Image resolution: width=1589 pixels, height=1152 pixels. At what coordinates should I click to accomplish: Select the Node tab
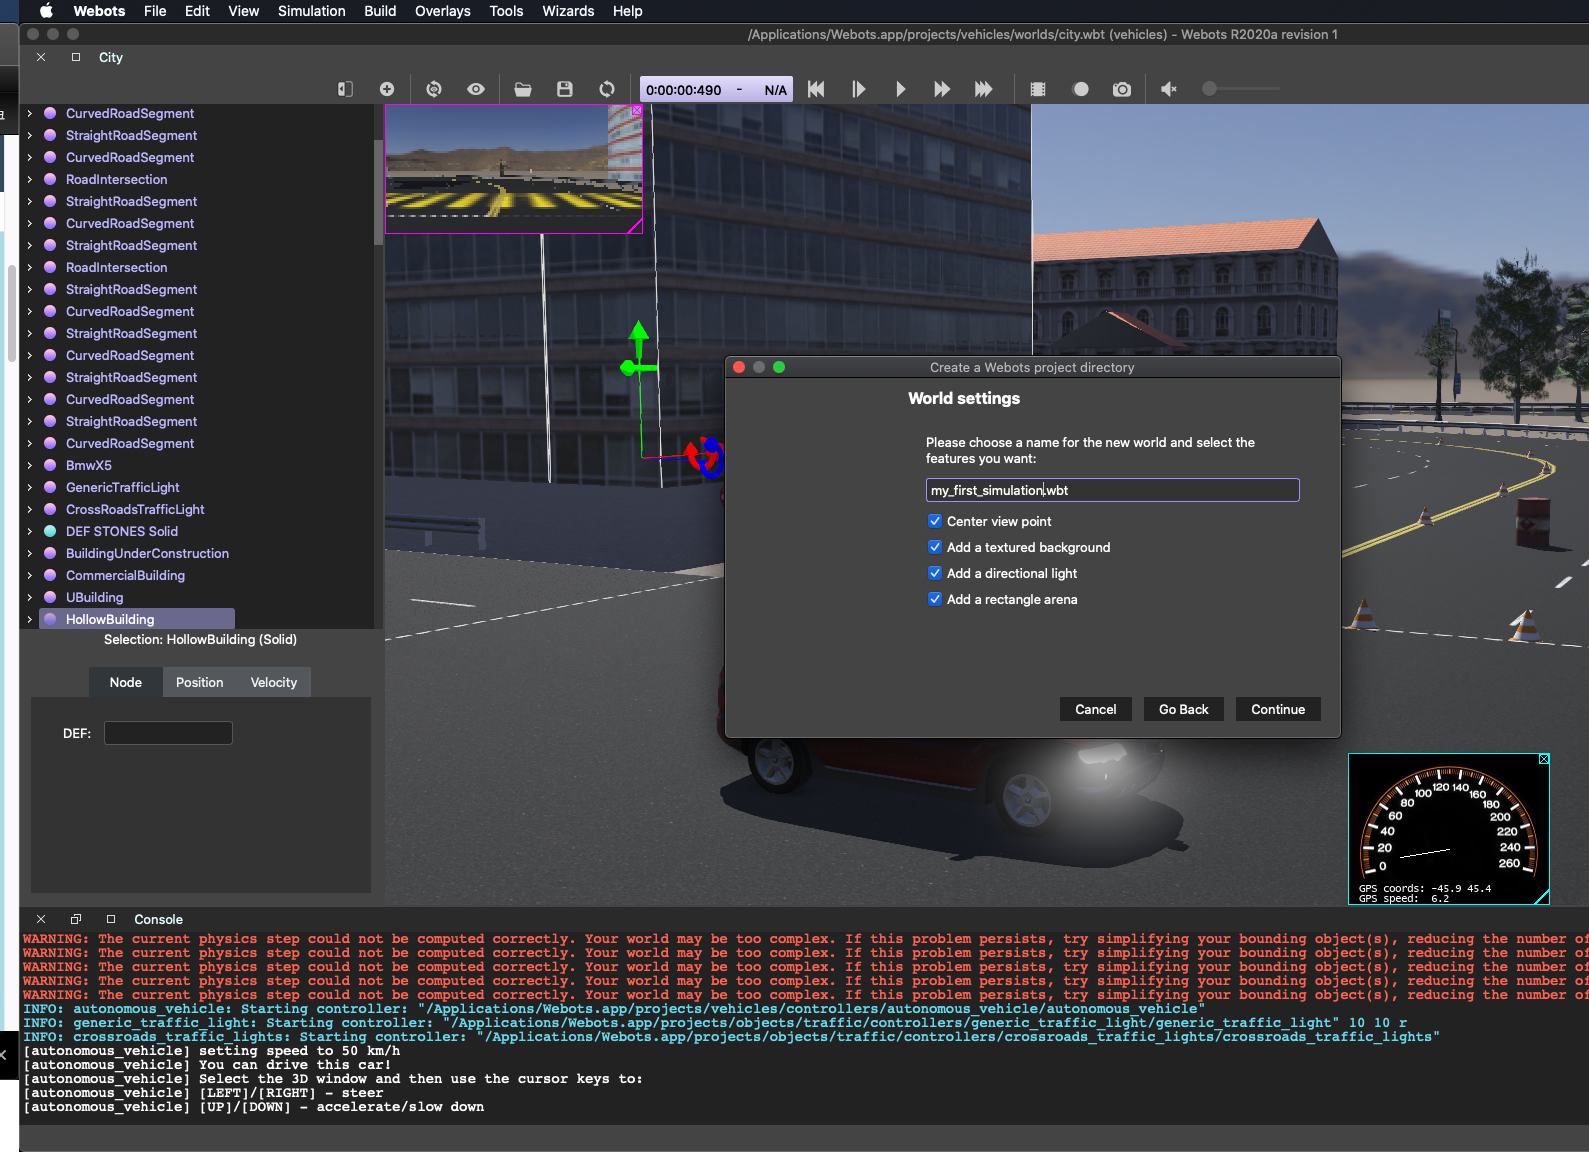[x=125, y=682]
